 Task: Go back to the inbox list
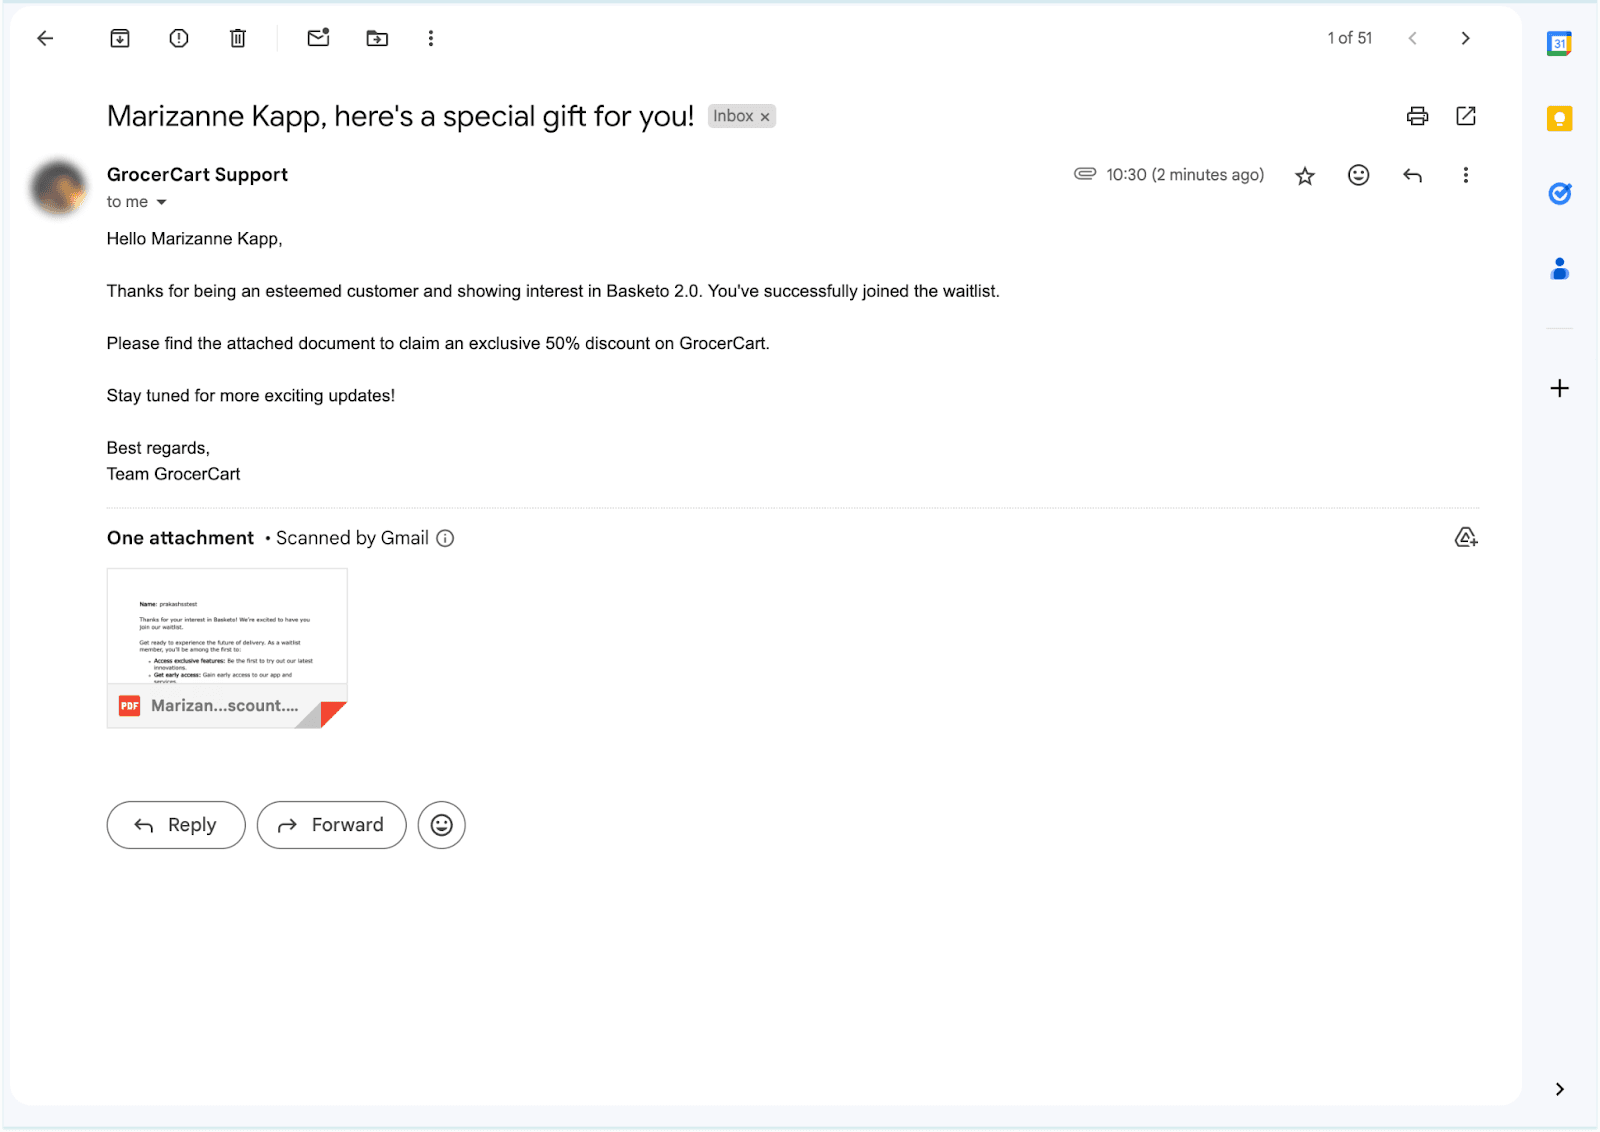pyautogui.click(x=45, y=39)
